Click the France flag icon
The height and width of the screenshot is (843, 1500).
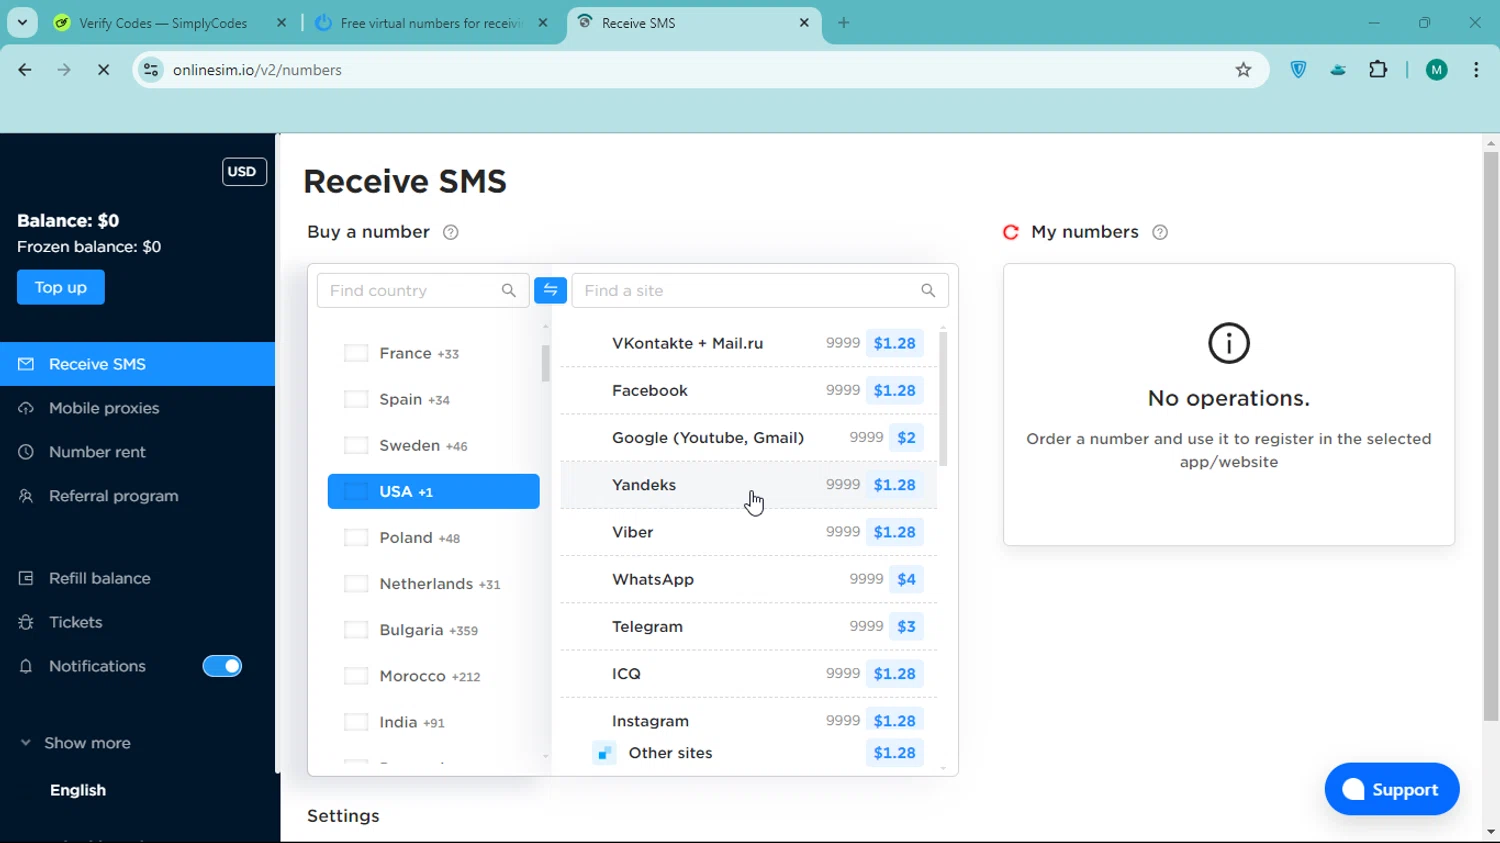tap(356, 353)
